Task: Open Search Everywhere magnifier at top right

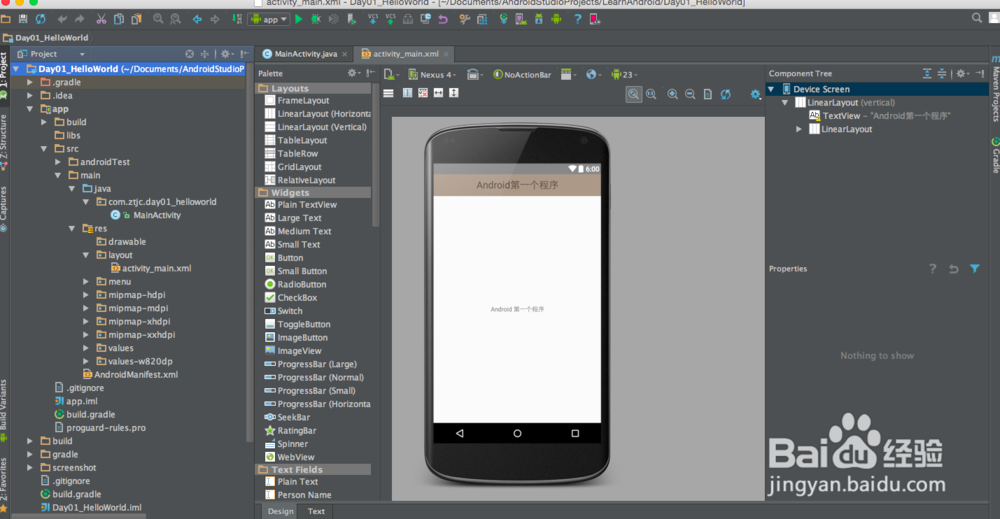Action: coord(976,18)
